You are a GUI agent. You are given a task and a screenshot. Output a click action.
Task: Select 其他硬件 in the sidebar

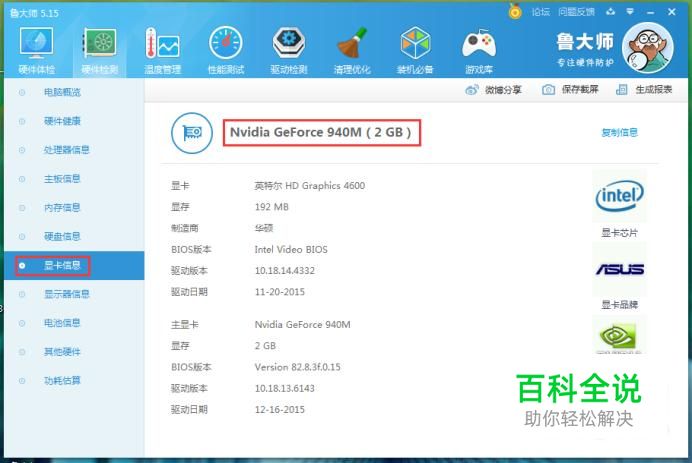tap(62, 352)
